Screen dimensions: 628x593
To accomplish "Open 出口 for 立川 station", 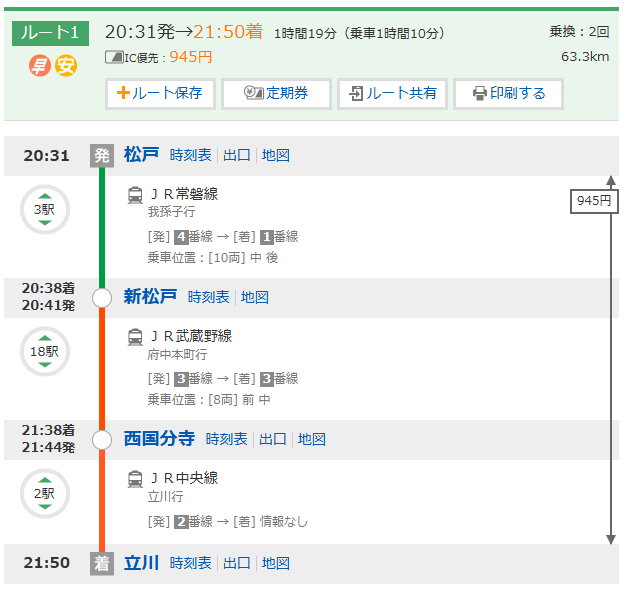I will (237, 563).
